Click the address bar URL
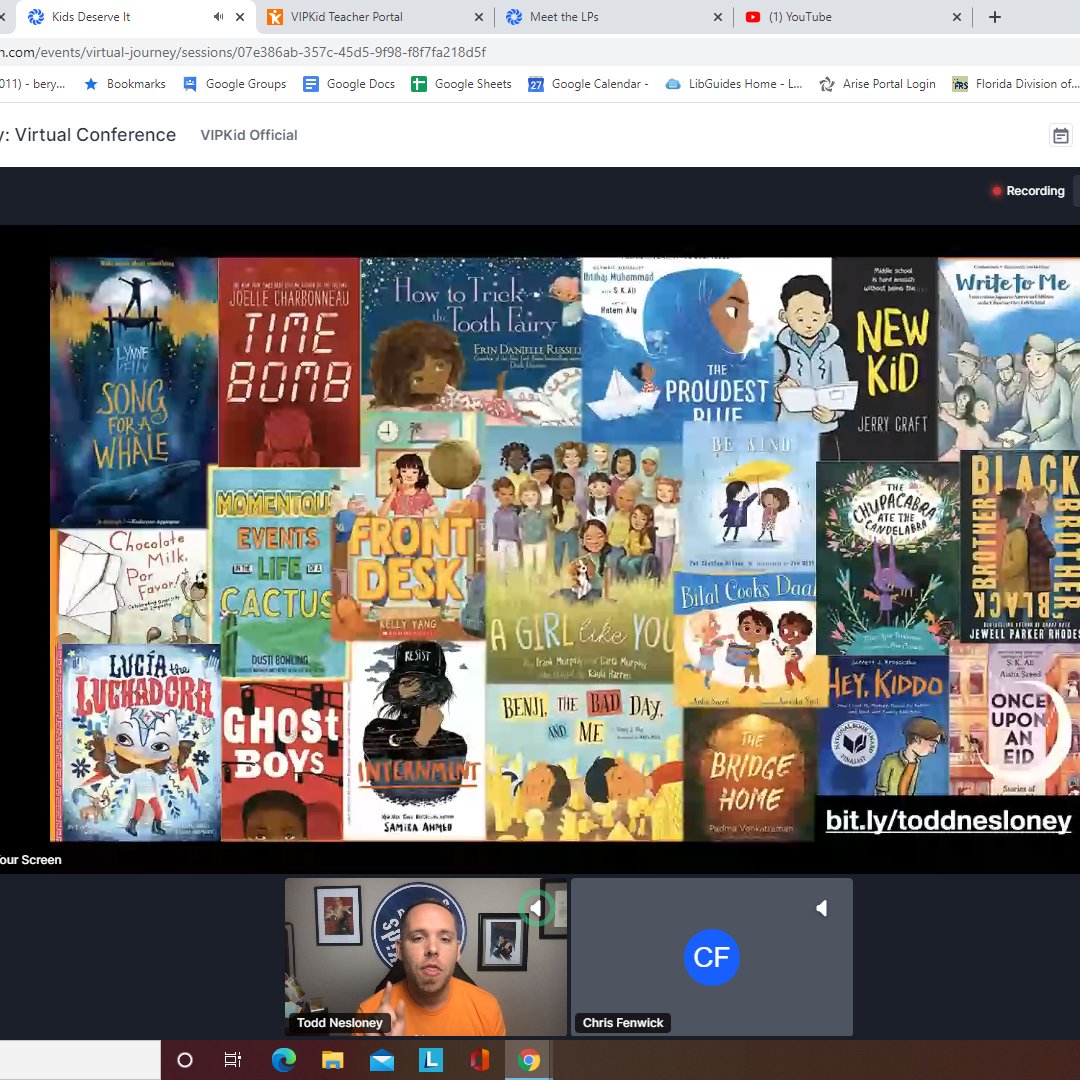Screen dimensions: 1080x1080 click(x=243, y=52)
